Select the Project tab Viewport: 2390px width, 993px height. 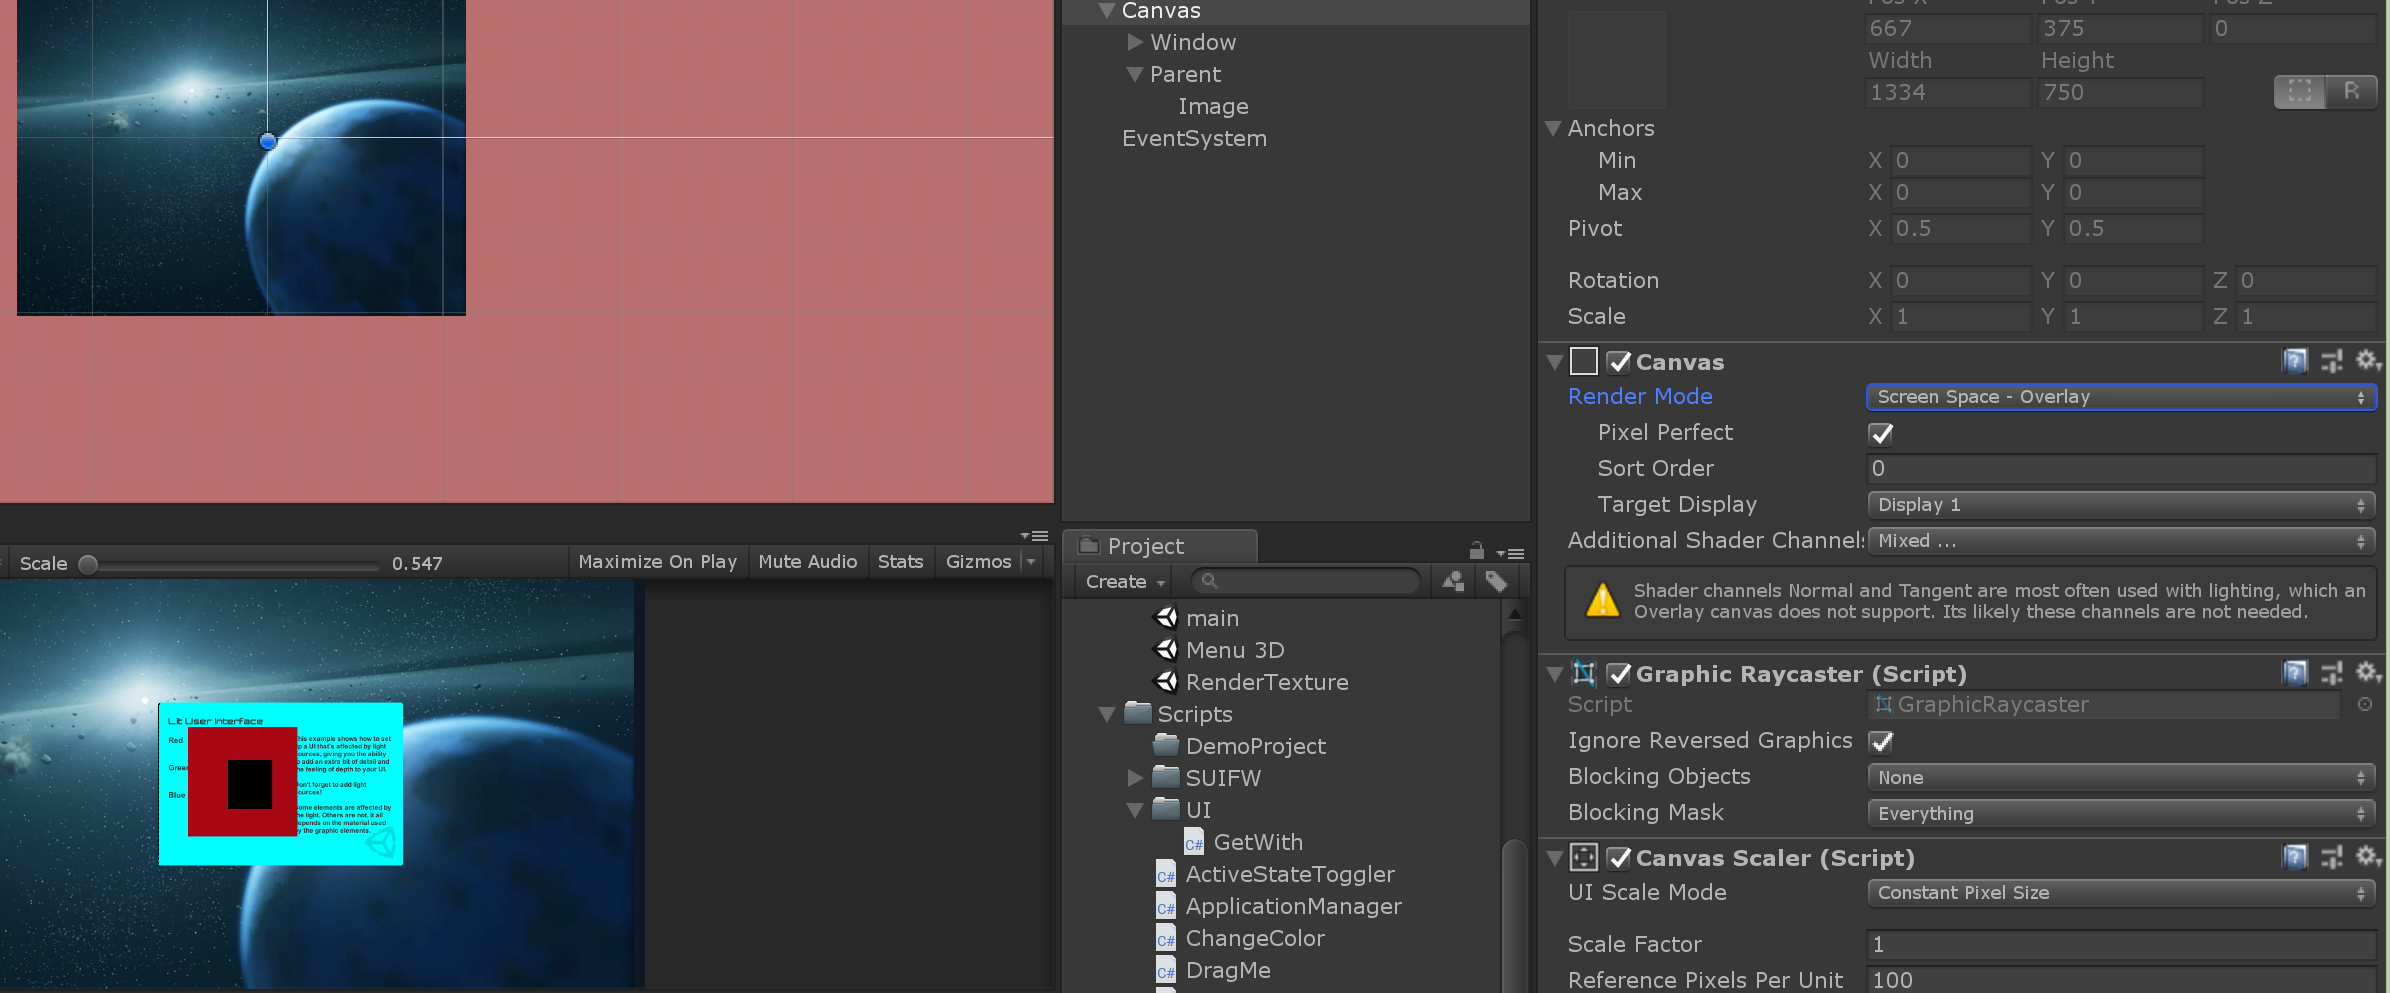click(1161, 546)
